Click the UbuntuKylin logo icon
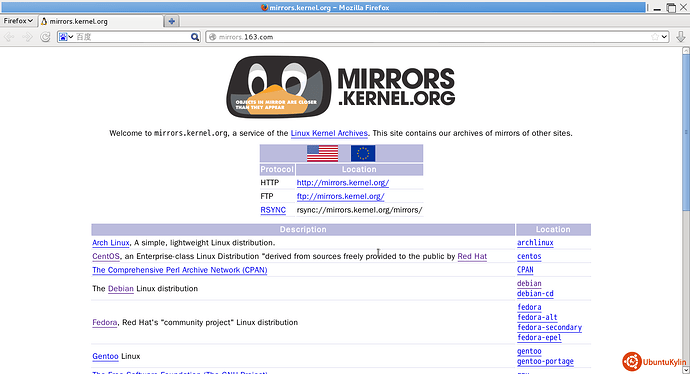690x374 pixels. 631,362
